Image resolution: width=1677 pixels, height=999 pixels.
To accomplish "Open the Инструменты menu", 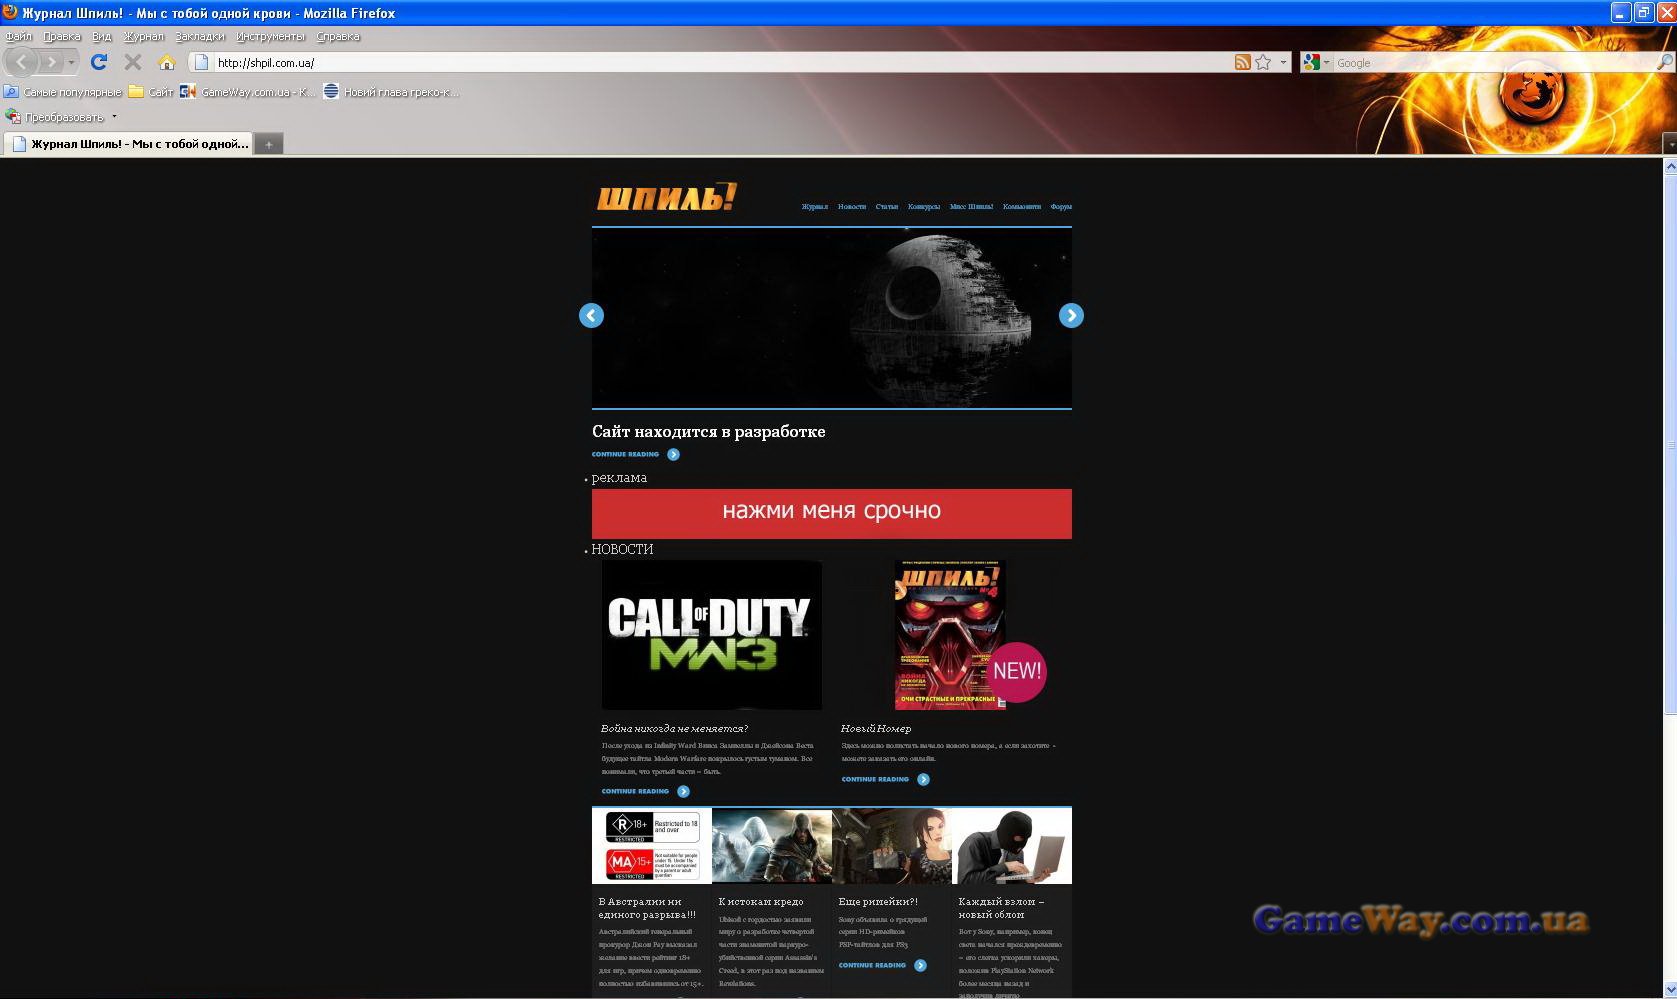I will pyautogui.click(x=270, y=36).
